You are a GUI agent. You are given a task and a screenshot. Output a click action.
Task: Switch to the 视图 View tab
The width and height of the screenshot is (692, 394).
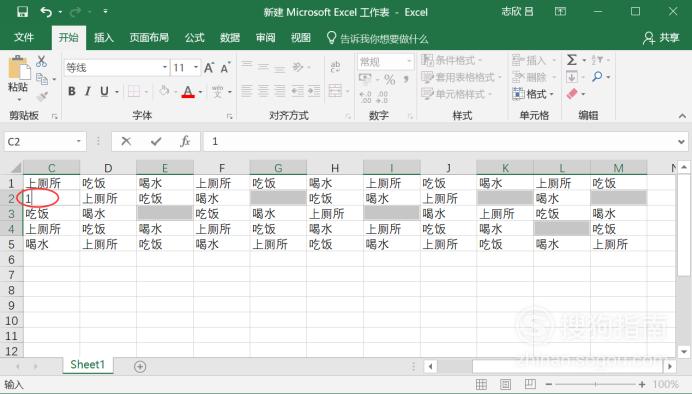tap(301, 38)
